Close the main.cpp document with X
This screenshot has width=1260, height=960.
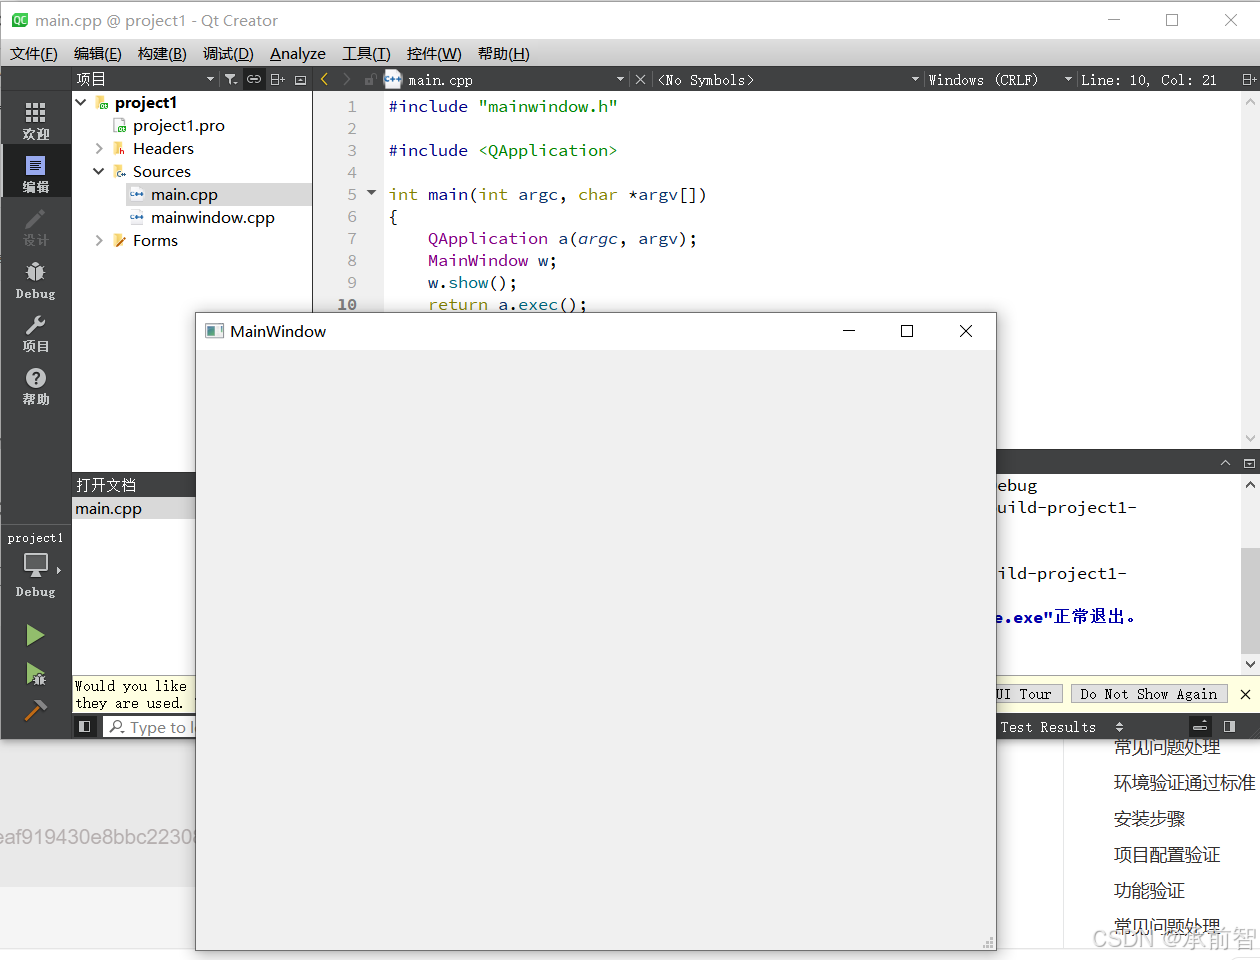pos(640,79)
